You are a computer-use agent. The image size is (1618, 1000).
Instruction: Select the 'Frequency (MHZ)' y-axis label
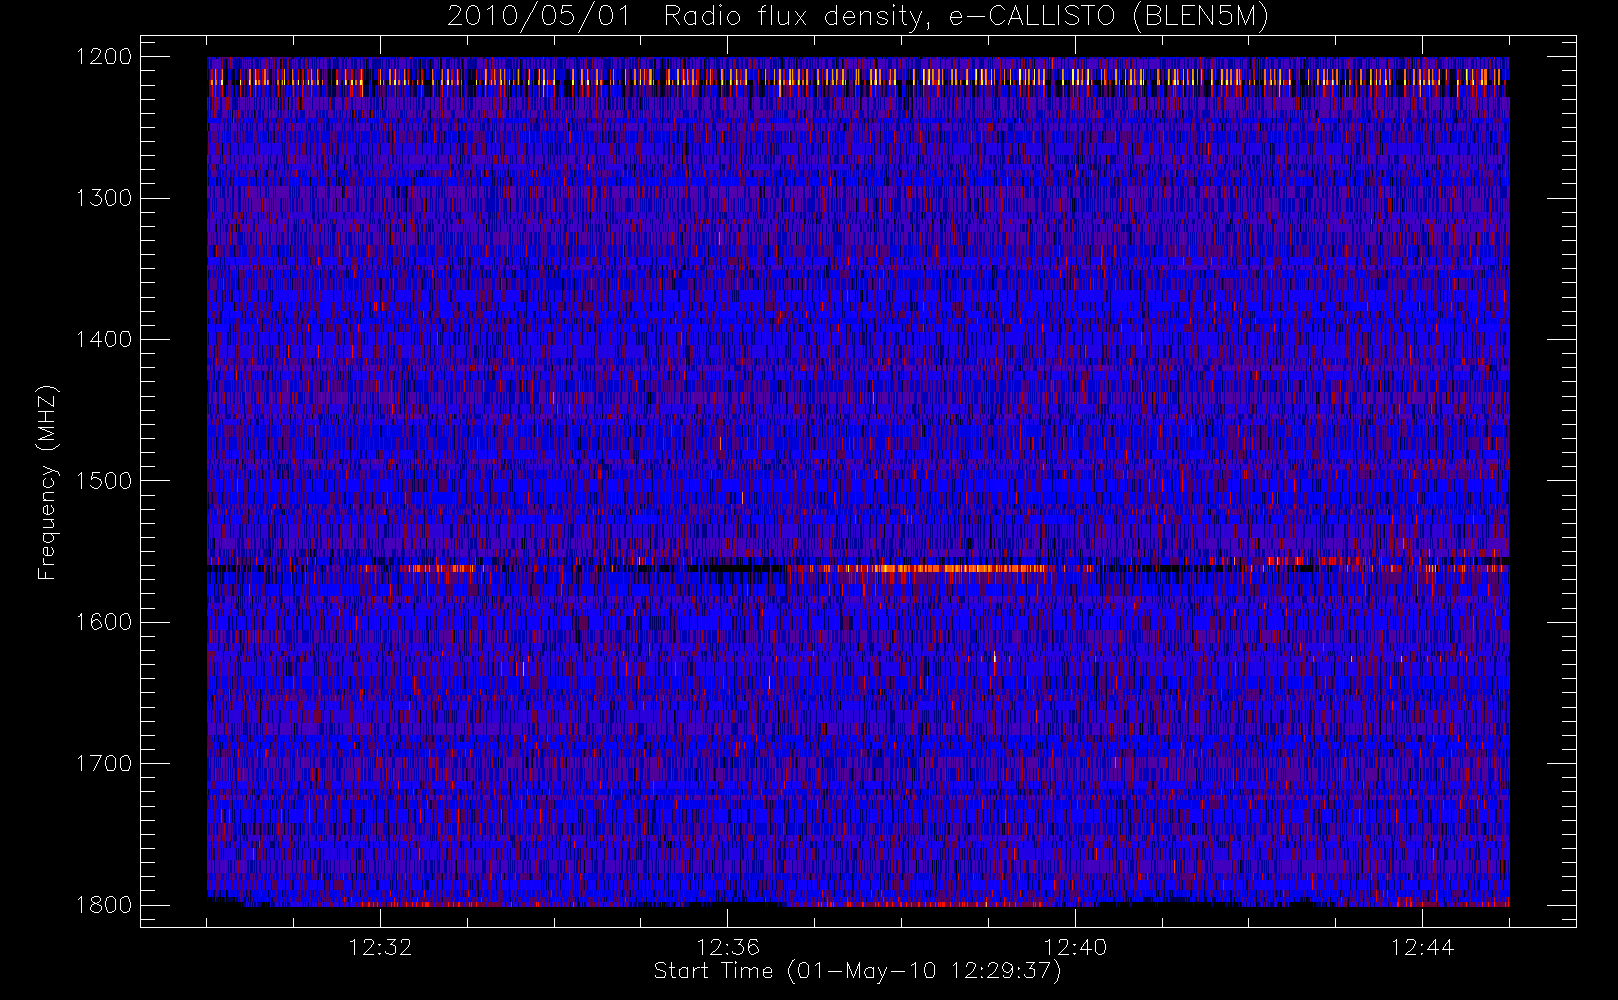47,482
